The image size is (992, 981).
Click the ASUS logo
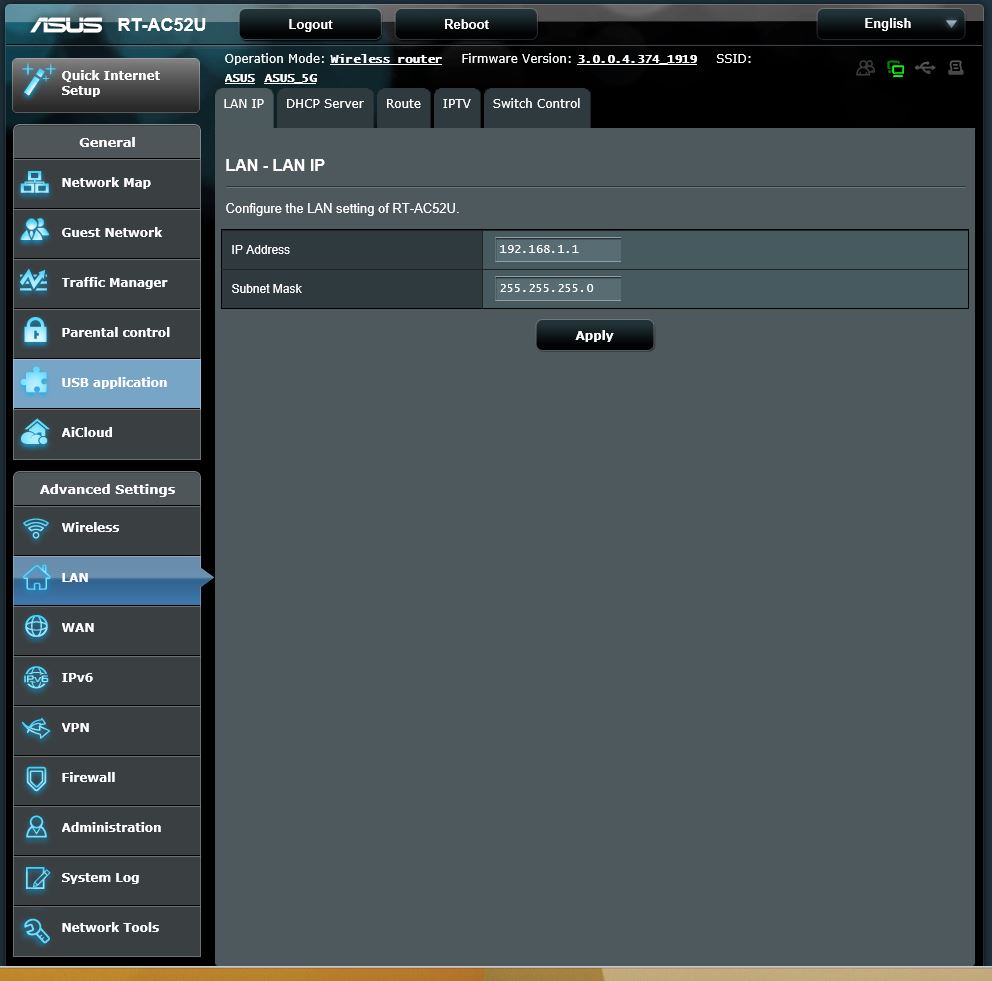pos(66,25)
